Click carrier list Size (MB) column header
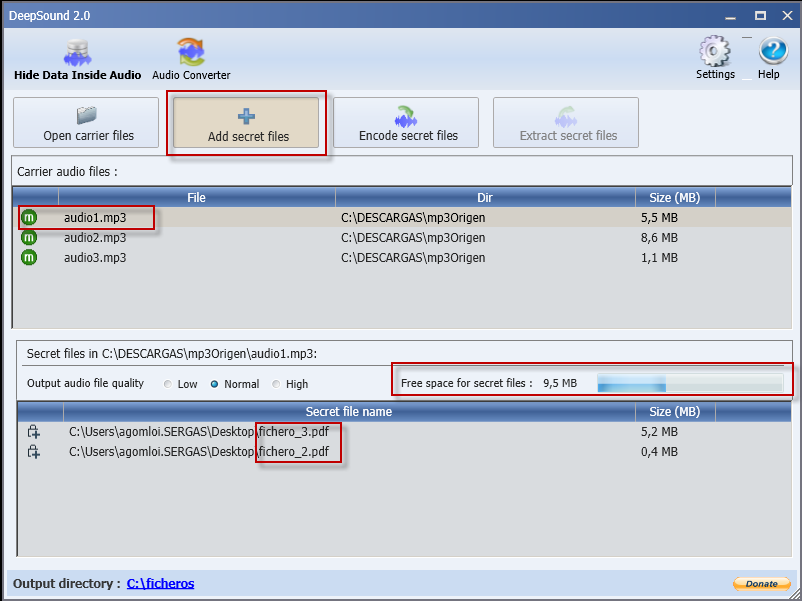Screen dimensions: 802x601 pyautogui.click(x=675, y=197)
